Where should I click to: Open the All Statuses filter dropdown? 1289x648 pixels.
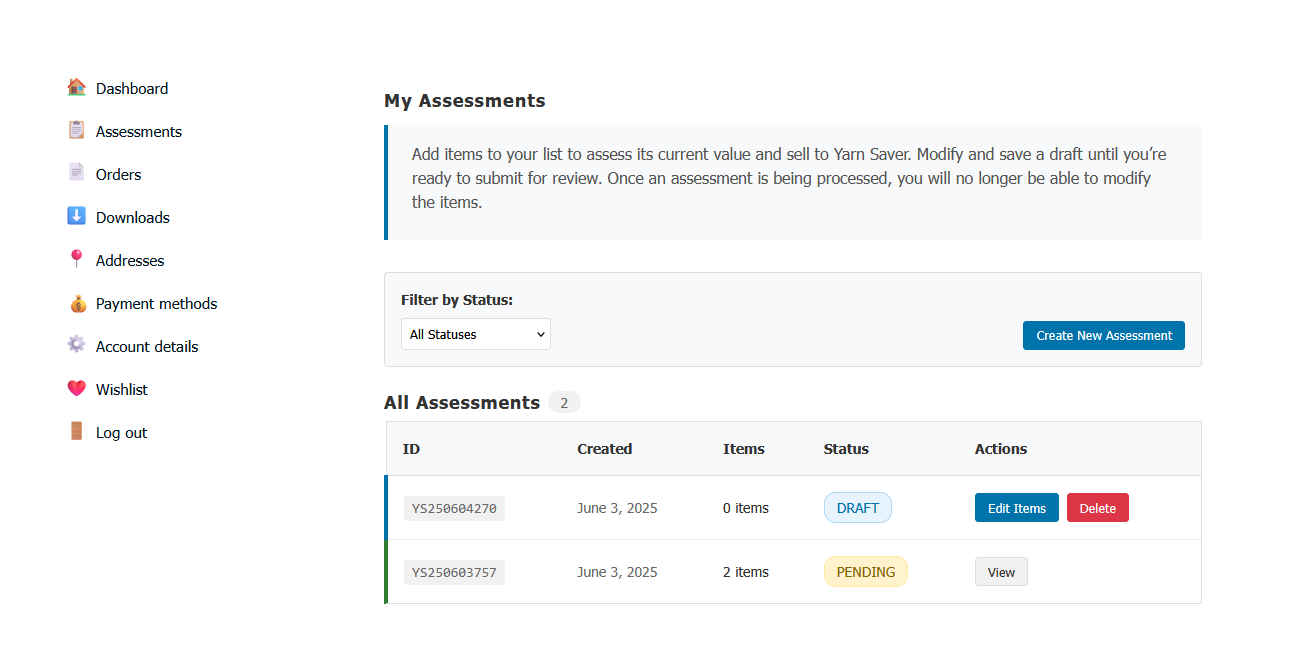point(476,335)
